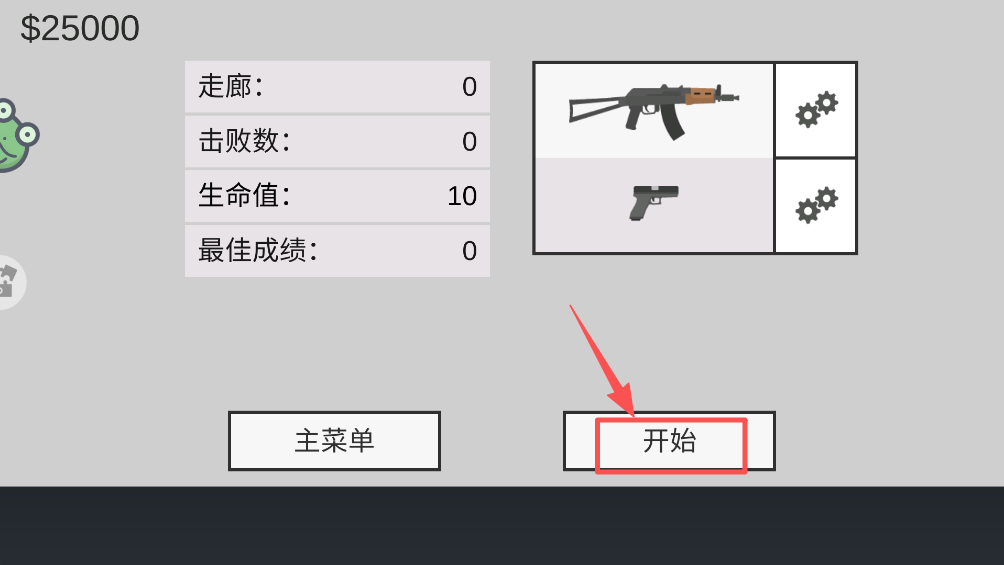Click the red arrow pointer graphic
Image resolution: width=1004 pixels, height=565 pixels.
pyautogui.click(x=602, y=361)
